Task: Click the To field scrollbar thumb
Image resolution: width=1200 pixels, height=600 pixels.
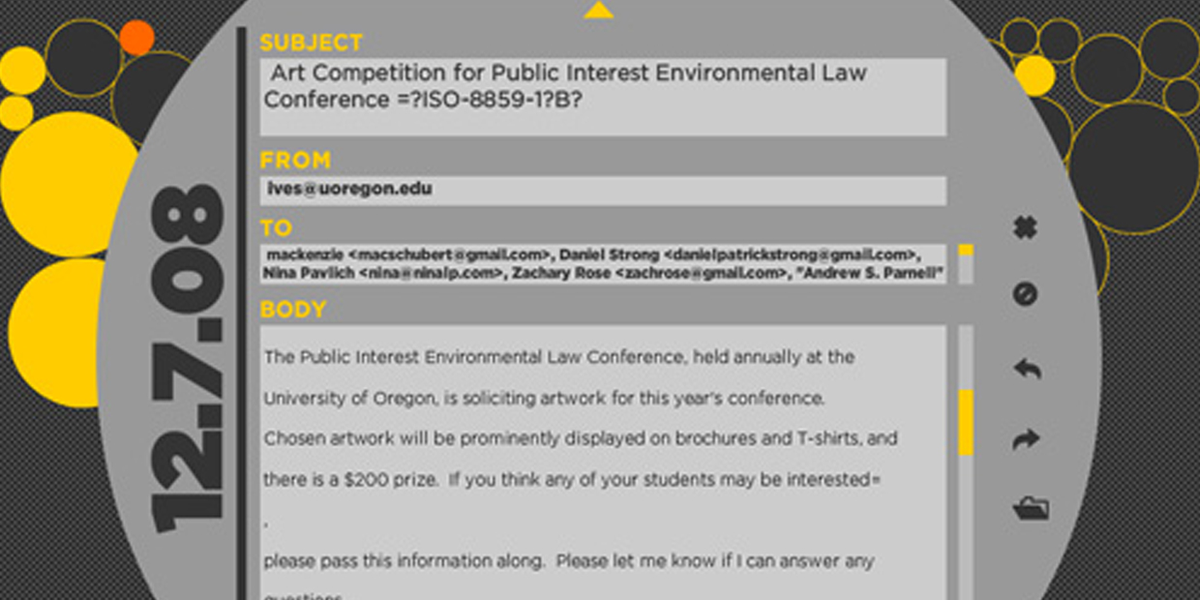Action: [965, 250]
